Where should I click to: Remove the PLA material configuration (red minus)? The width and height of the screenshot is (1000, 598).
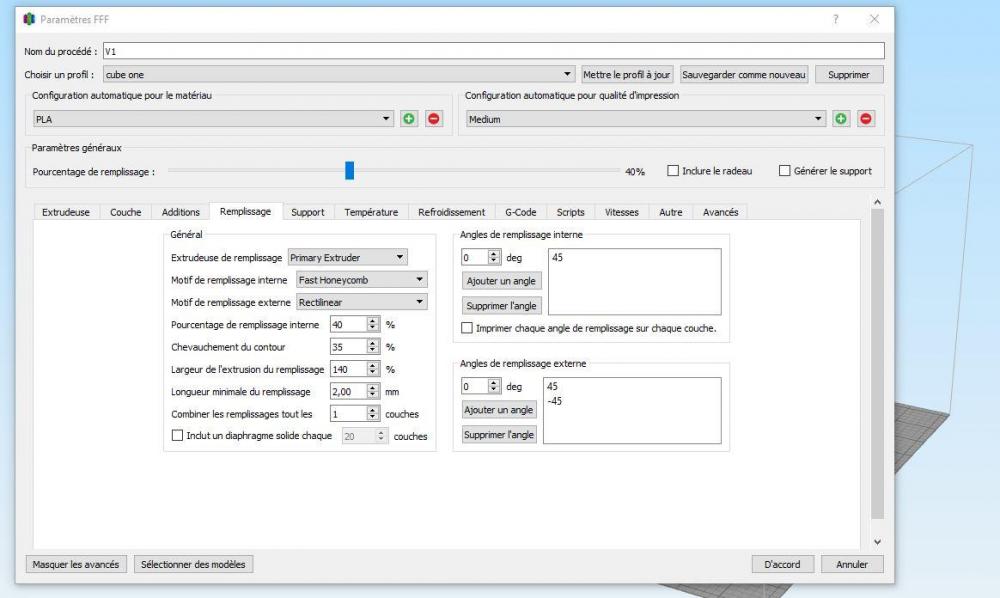(434, 119)
